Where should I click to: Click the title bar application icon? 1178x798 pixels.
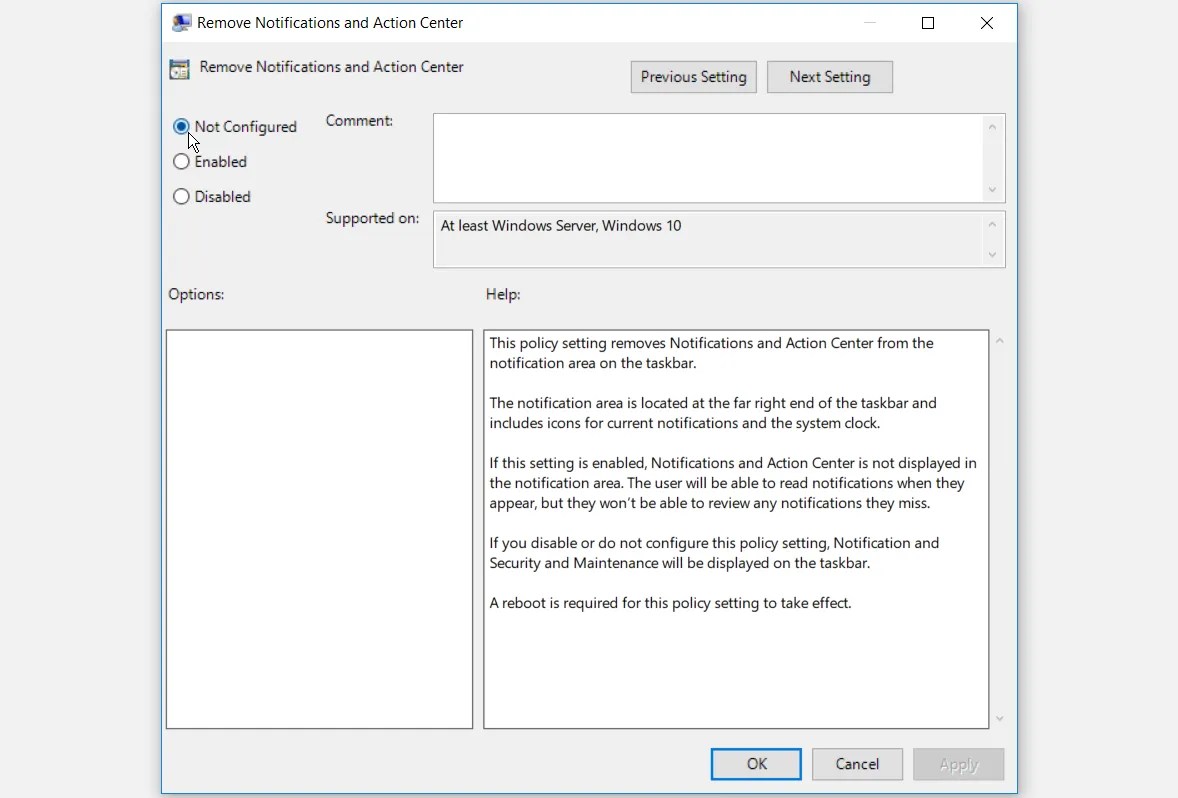pyautogui.click(x=181, y=22)
